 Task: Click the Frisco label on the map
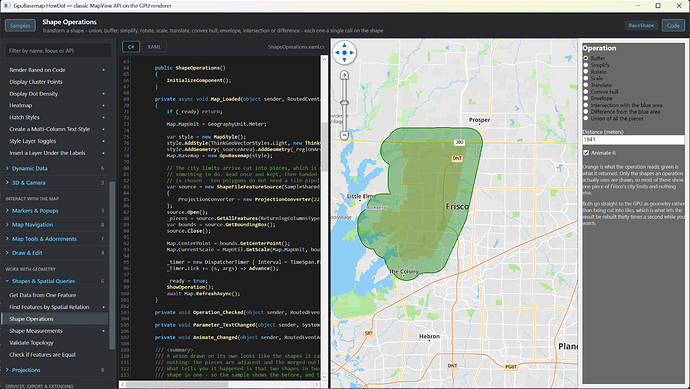coord(457,206)
